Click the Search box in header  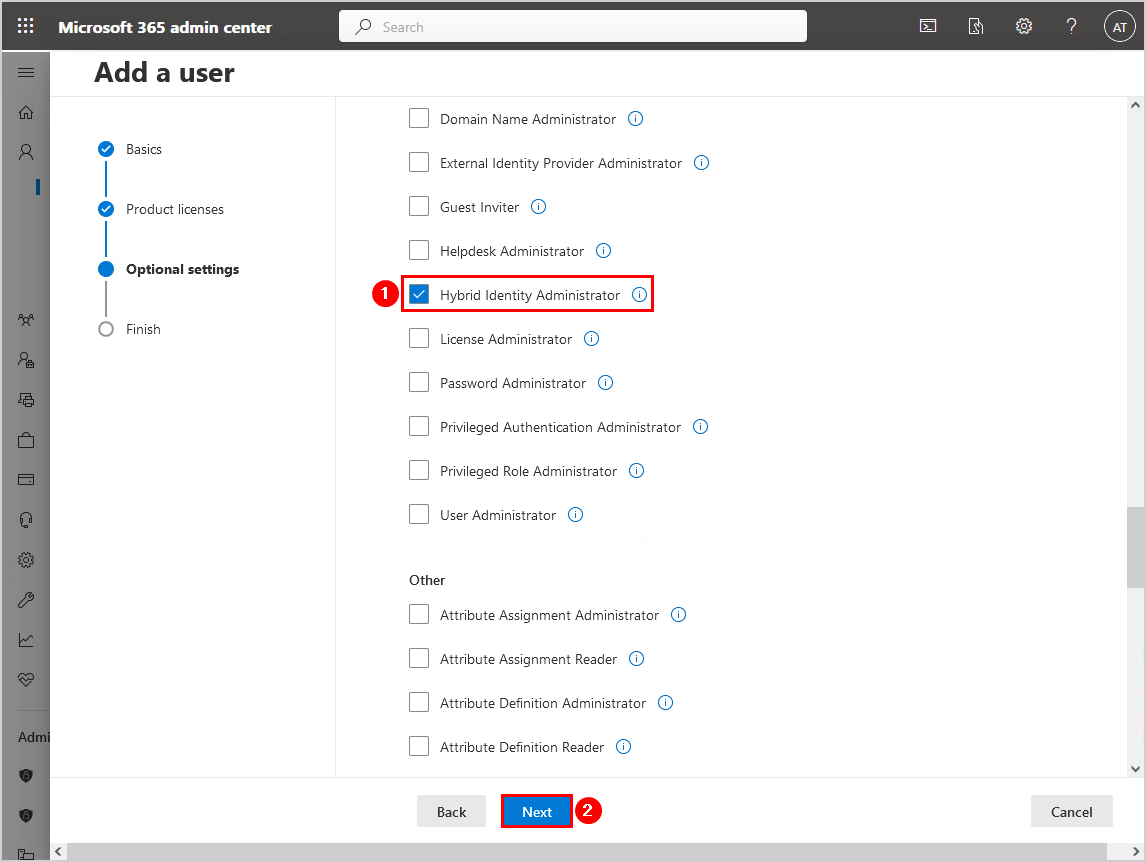[573, 27]
